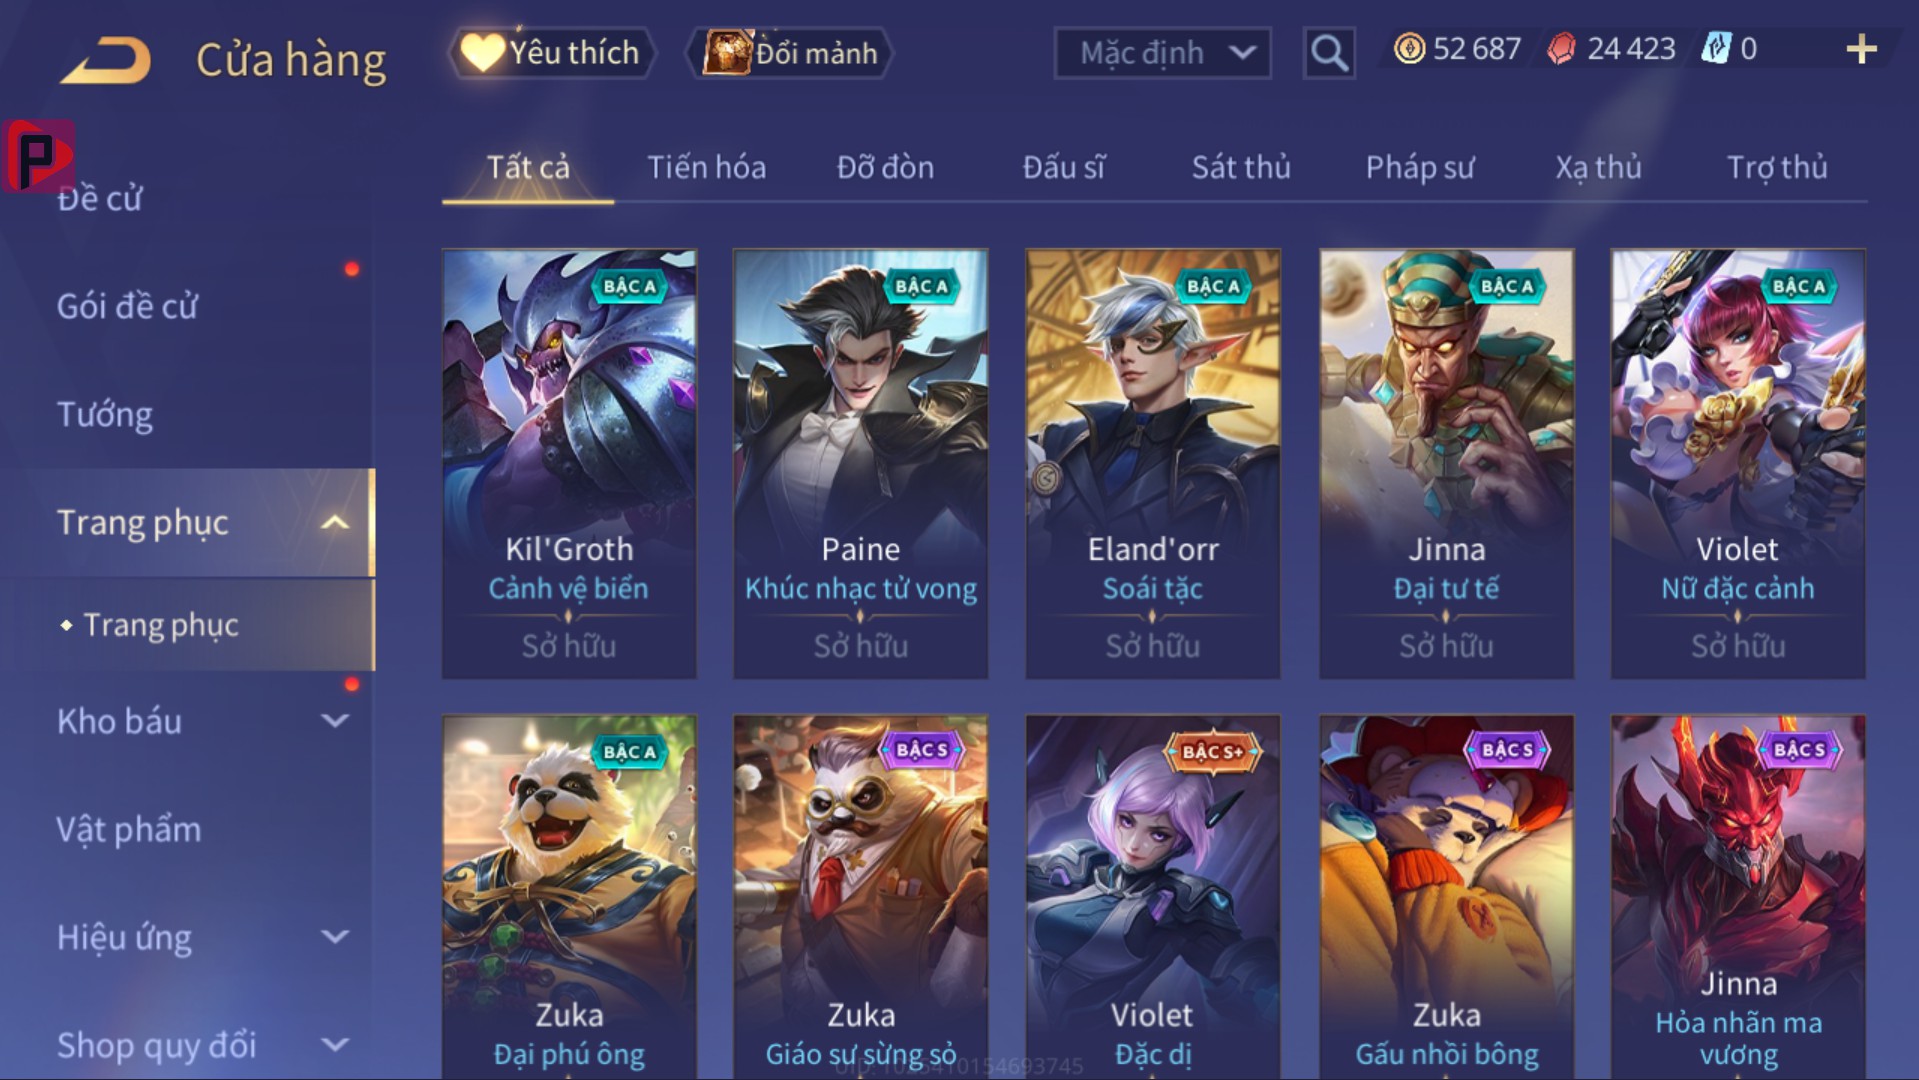Screen dimensions: 1919x1080
Task: Switch to the Sát thủ tab
Action: (1241, 167)
